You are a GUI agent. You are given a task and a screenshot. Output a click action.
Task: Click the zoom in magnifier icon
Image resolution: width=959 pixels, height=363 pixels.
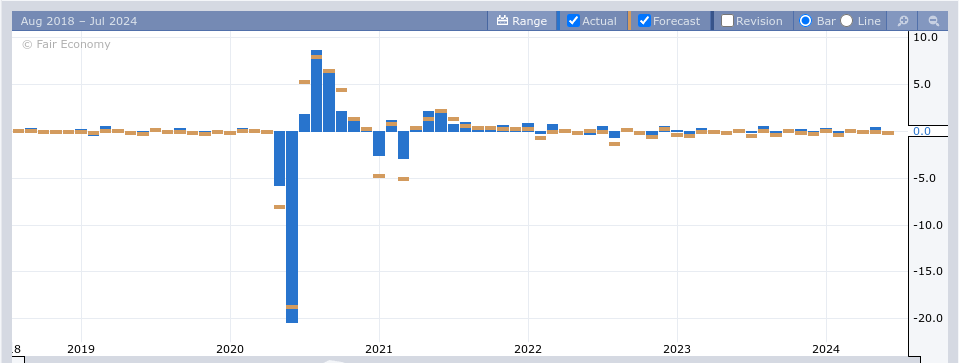(x=903, y=21)
